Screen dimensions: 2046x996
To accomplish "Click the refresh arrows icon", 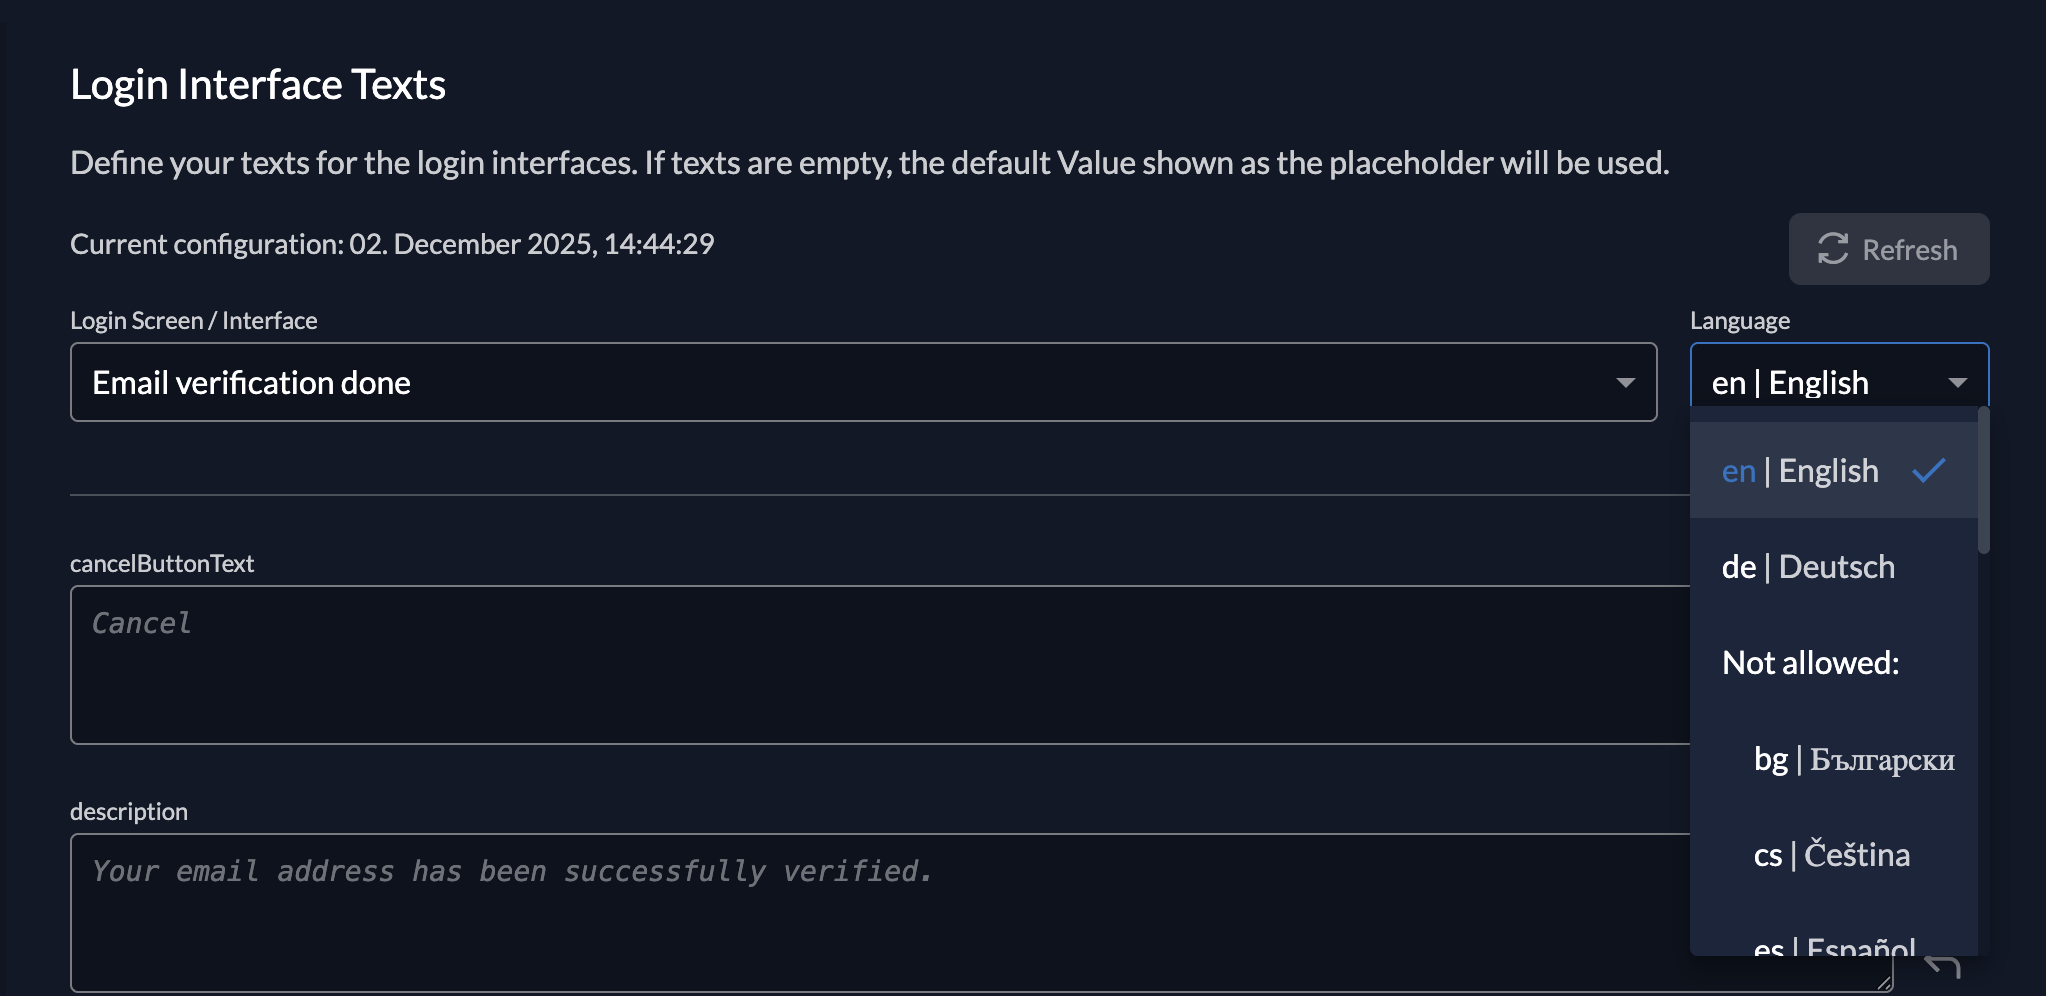I will click(x=1832, y=249).
